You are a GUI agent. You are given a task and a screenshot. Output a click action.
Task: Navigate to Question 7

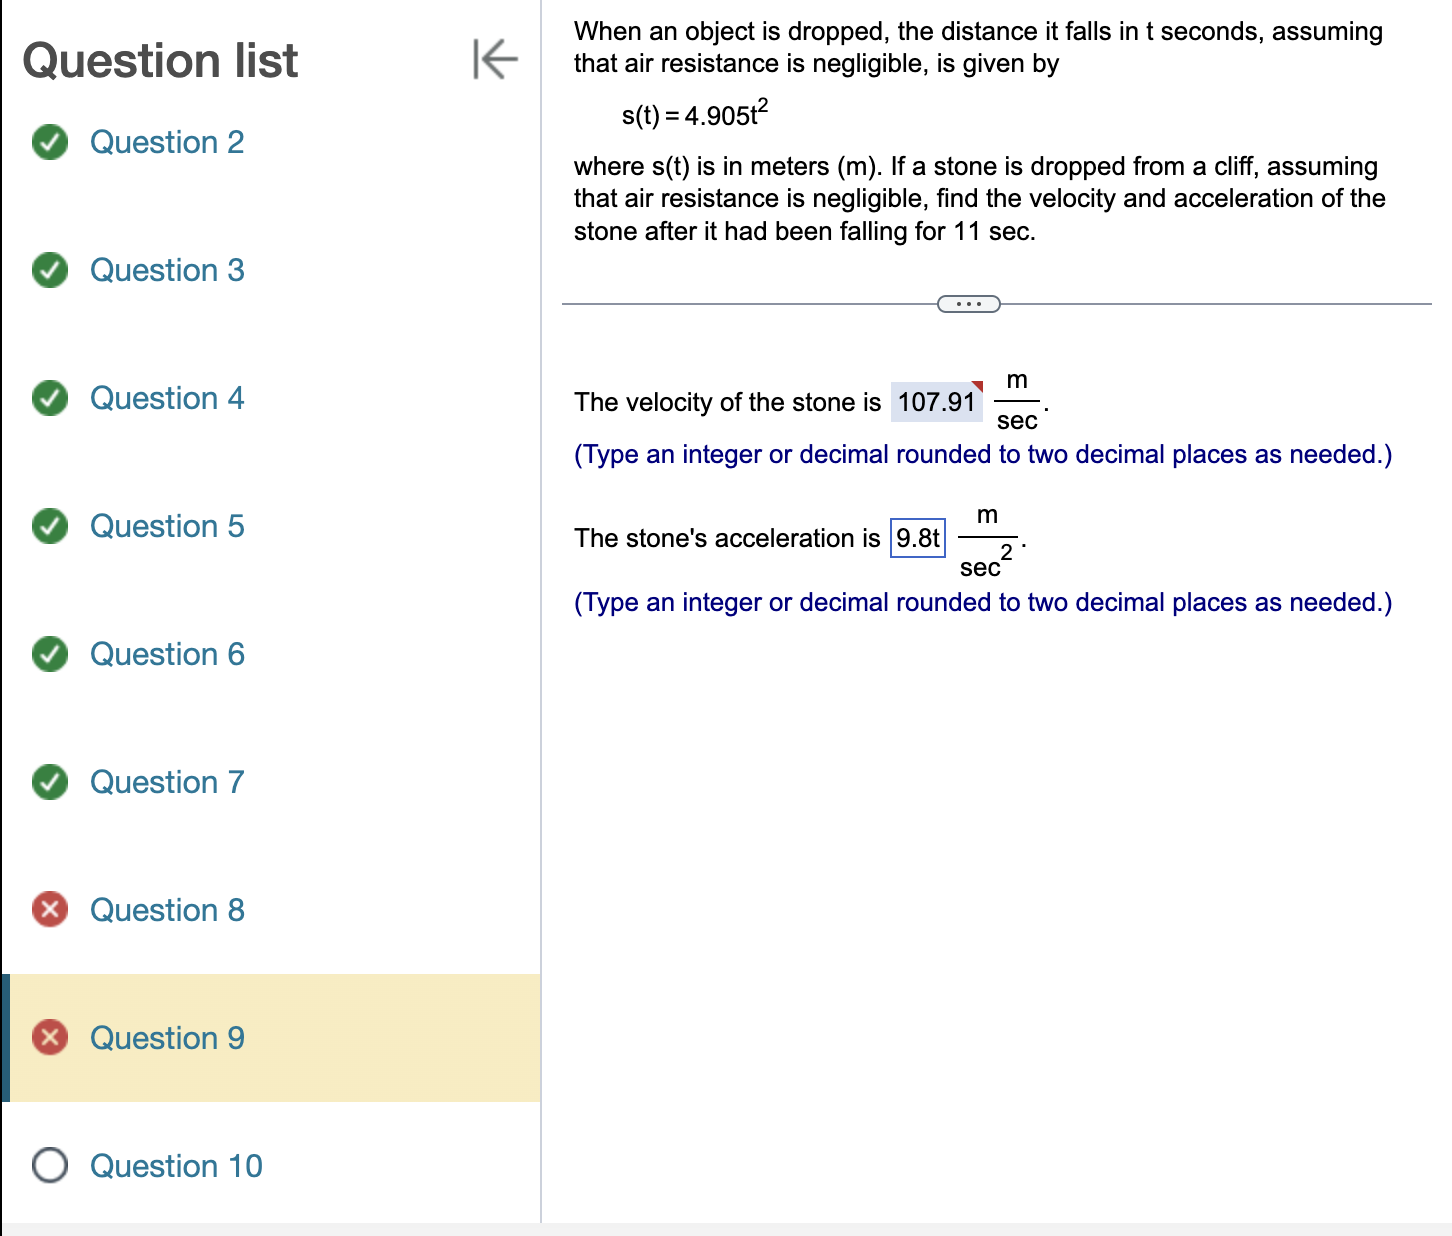[166, 782]
